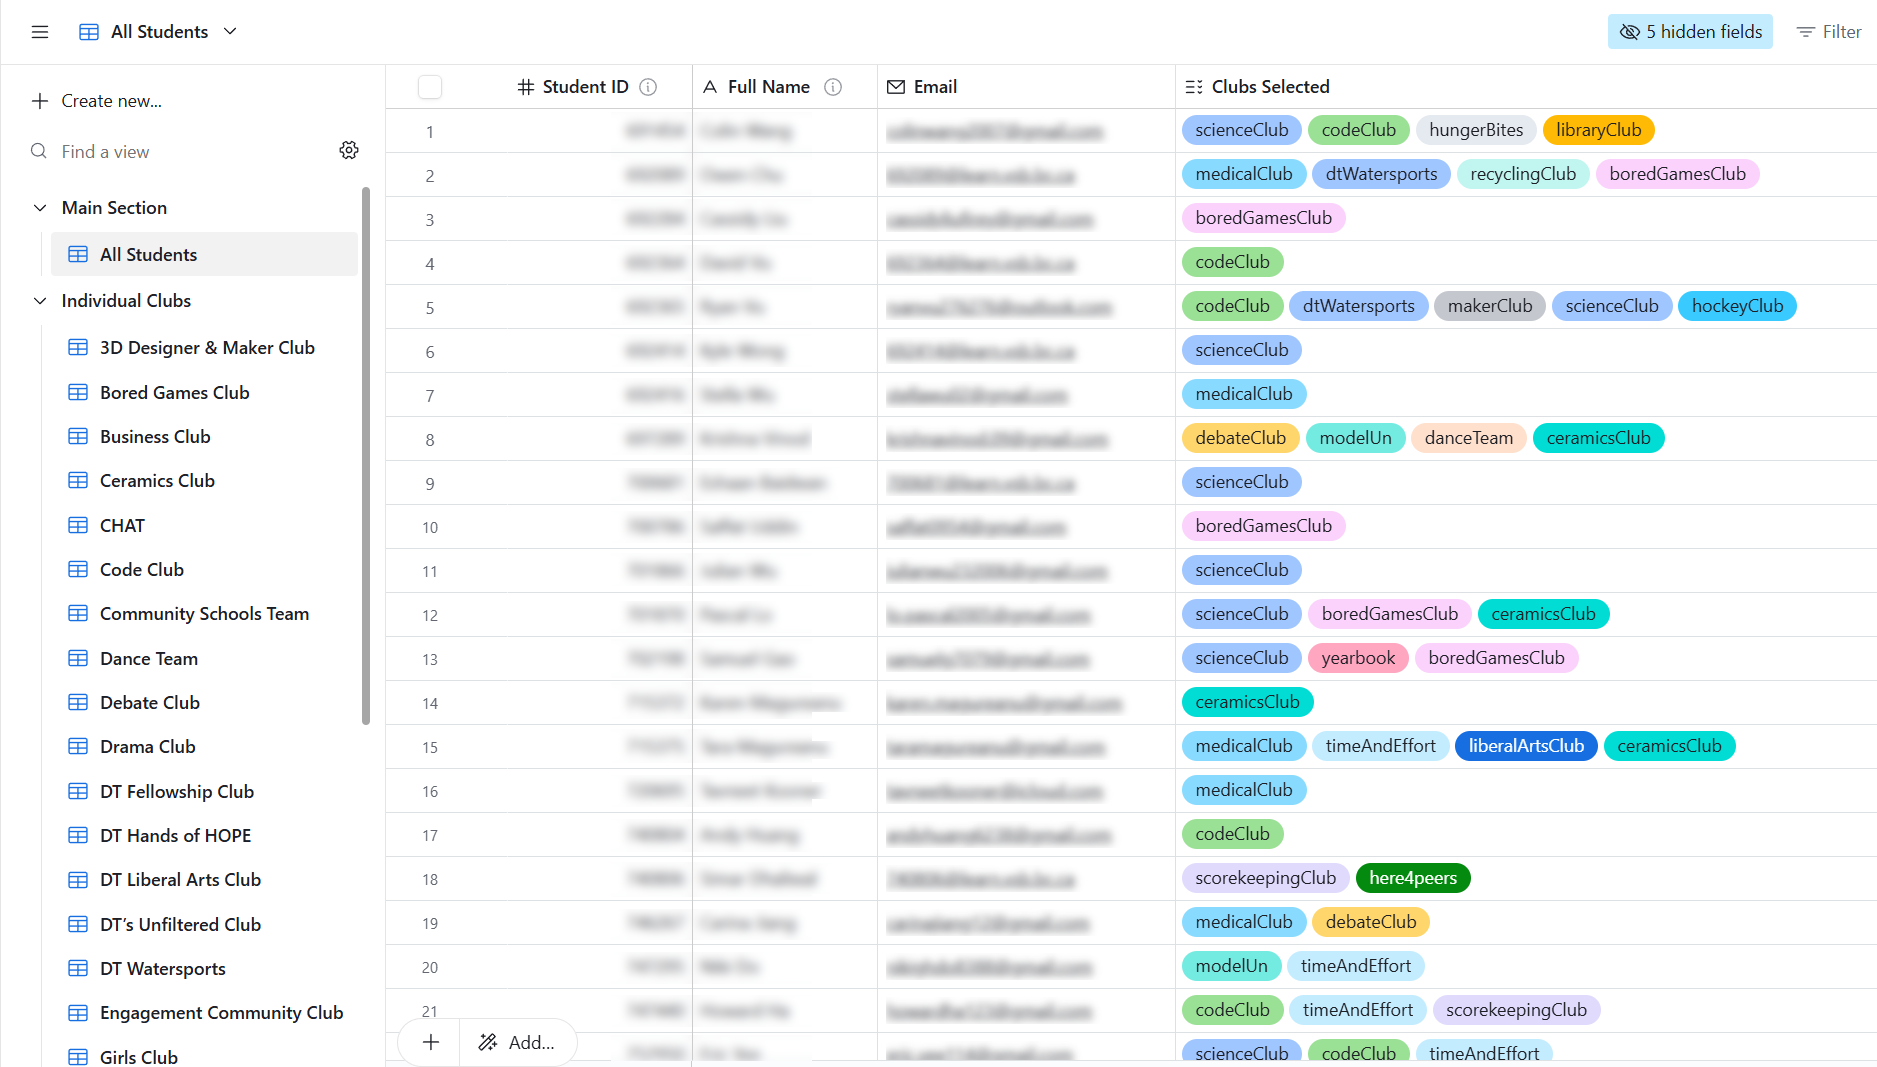The width and height of the screenshot is (1877, 1067).
Task: Switch to the Debate Club view
Action: coord(150,703)
